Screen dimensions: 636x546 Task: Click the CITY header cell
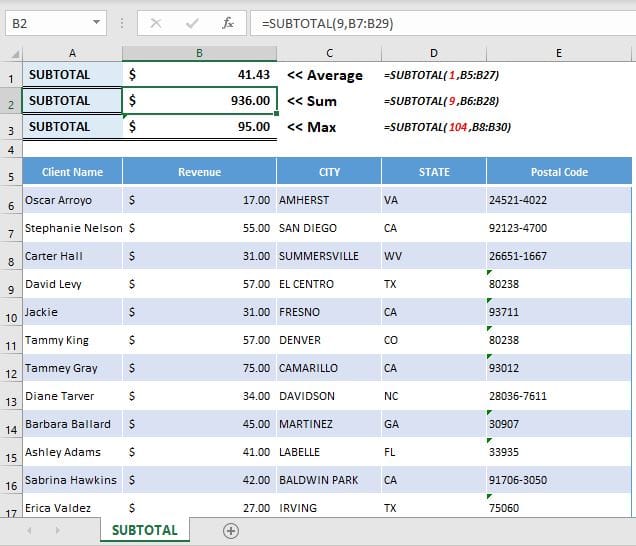[329, 172]
